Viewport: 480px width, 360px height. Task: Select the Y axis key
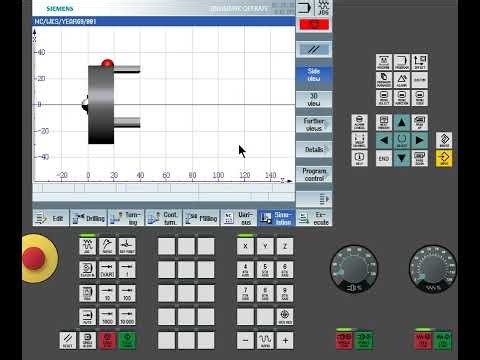pyautogui.click(x=265, y=246)
